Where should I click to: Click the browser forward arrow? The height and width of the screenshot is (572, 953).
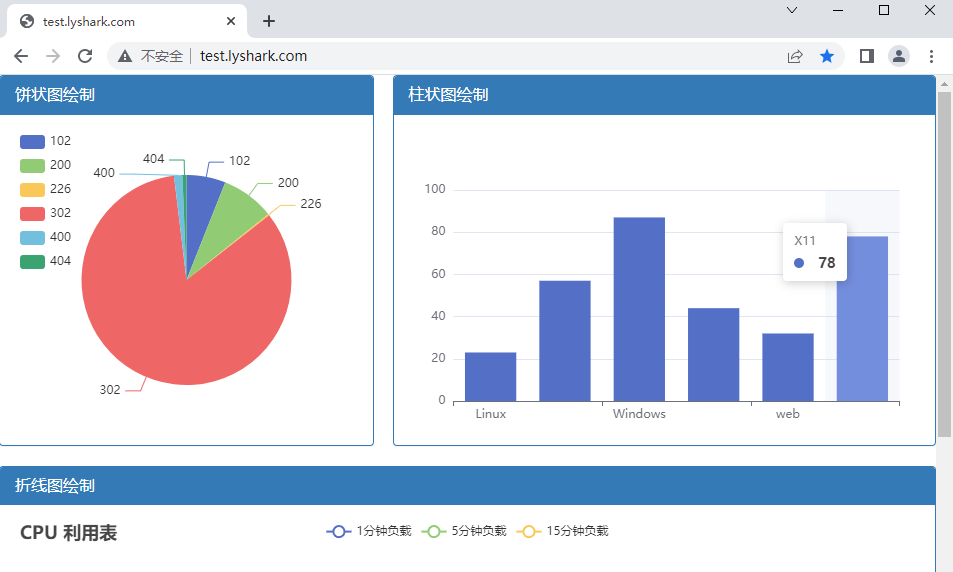53,56
